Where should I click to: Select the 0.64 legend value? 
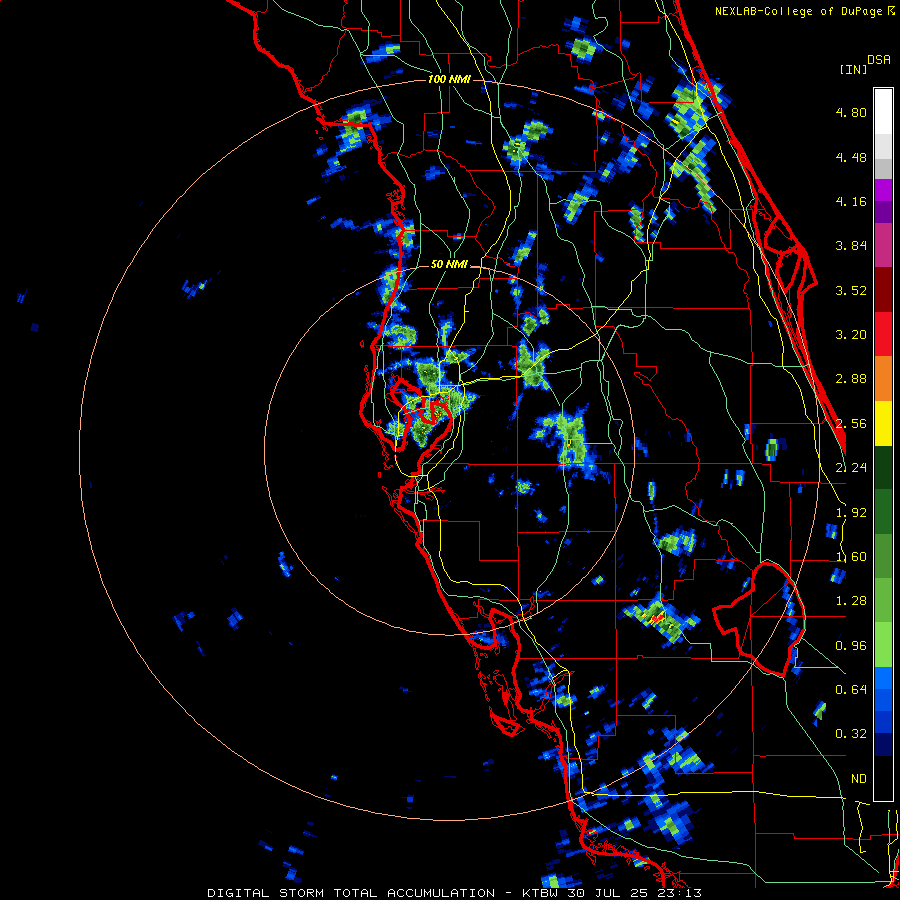(x=851, y=690)
